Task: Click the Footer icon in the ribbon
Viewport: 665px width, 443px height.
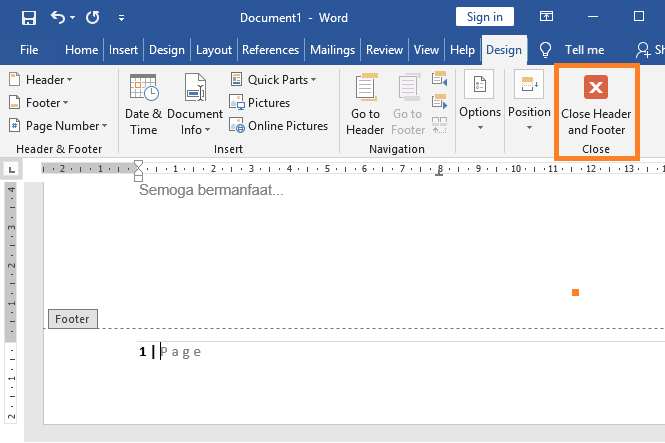Action: click(14, 103)
